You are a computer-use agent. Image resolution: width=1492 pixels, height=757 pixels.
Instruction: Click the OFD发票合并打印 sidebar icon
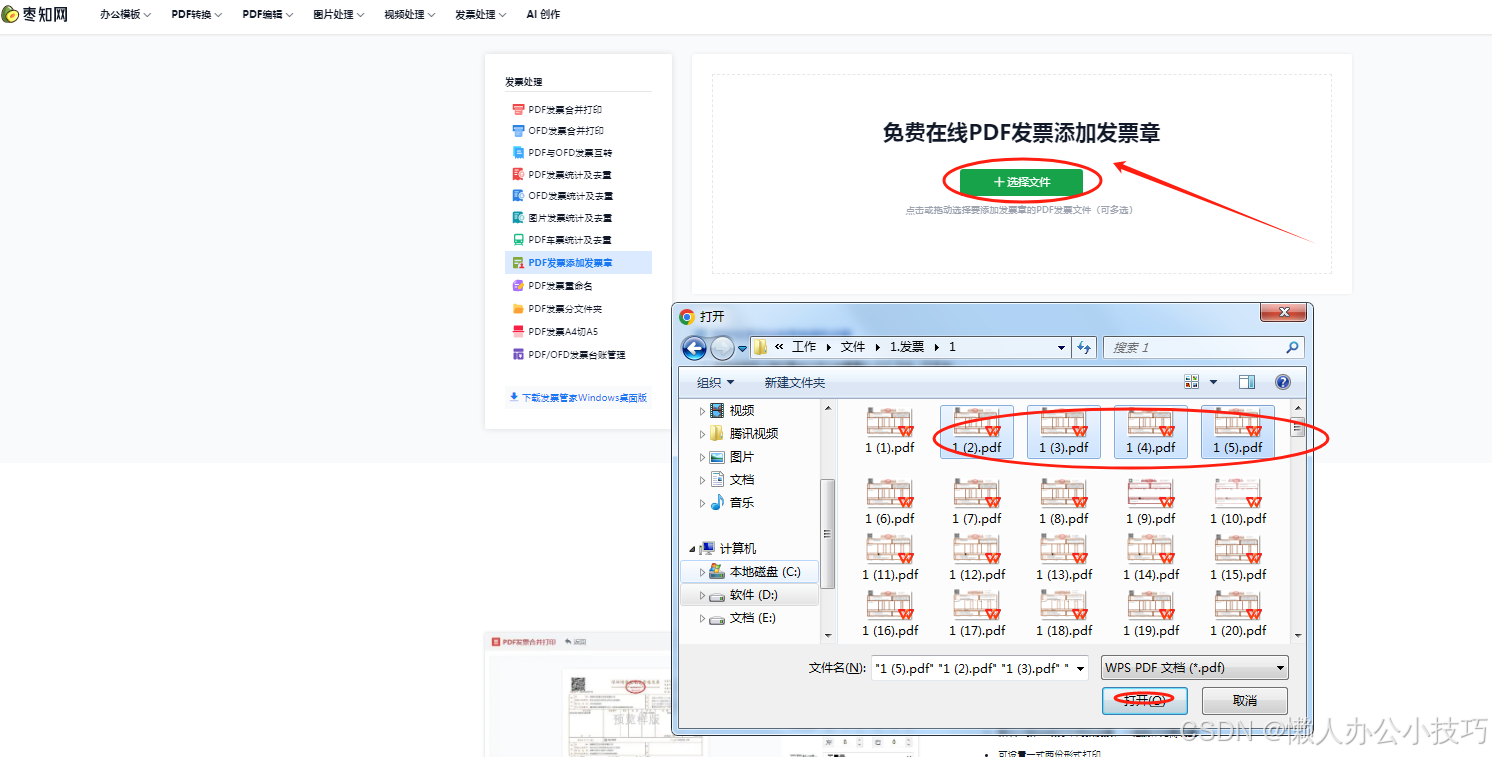(x=518, y=131)
